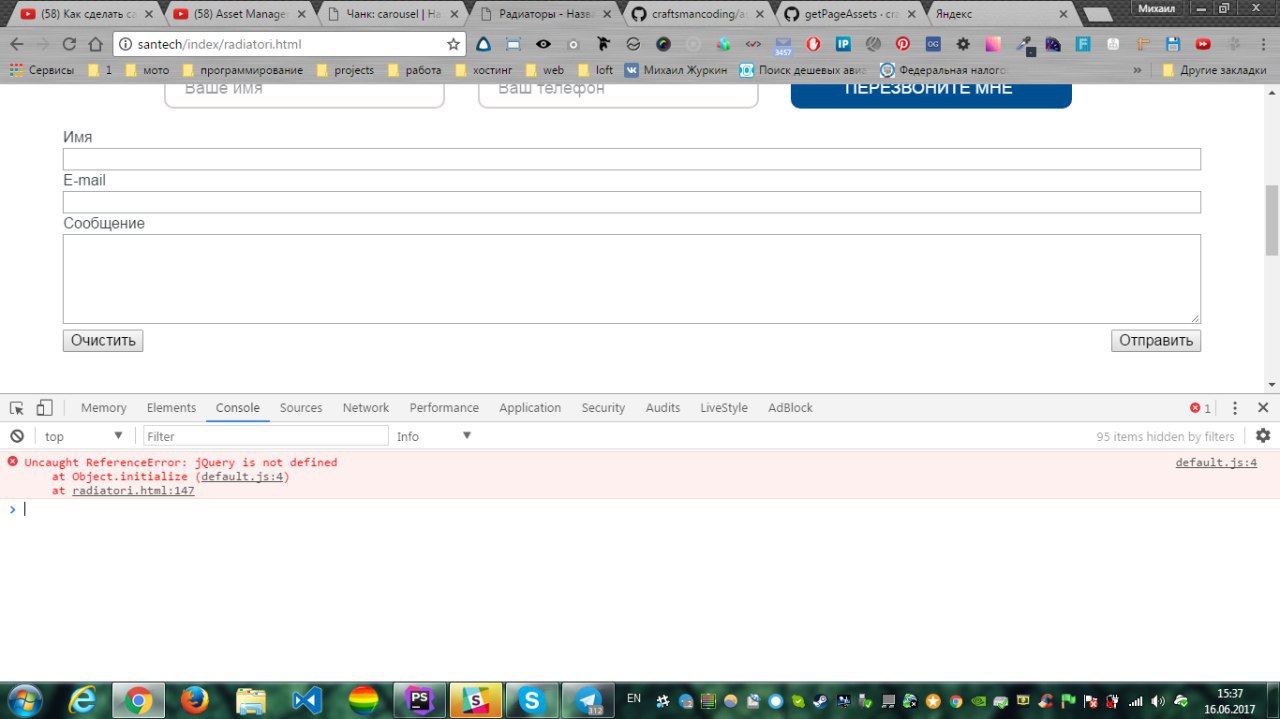Open the default.js:4 link on the right

(1216, 462)
